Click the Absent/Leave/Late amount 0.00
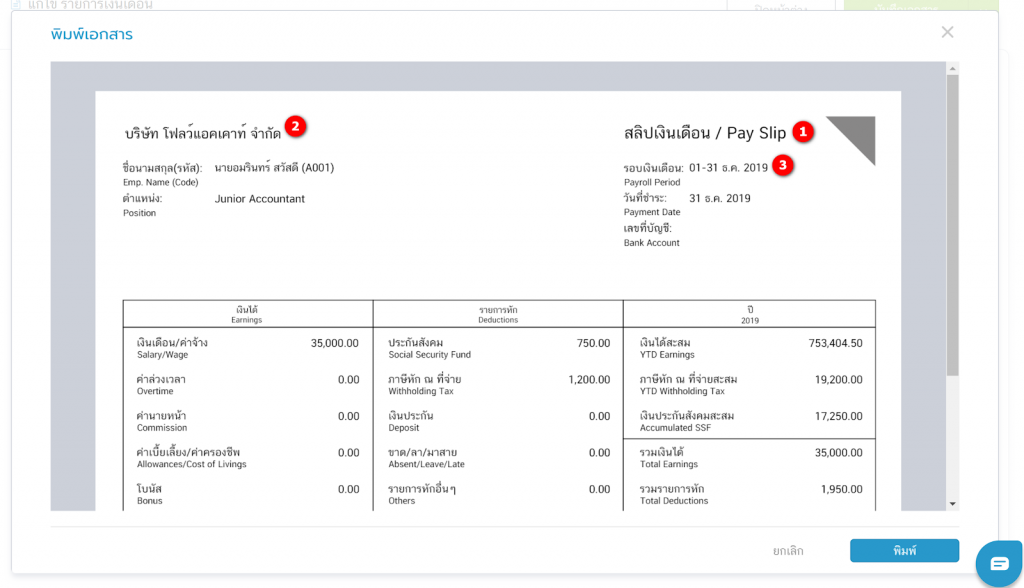1024x588 pixels. point(600,453)
